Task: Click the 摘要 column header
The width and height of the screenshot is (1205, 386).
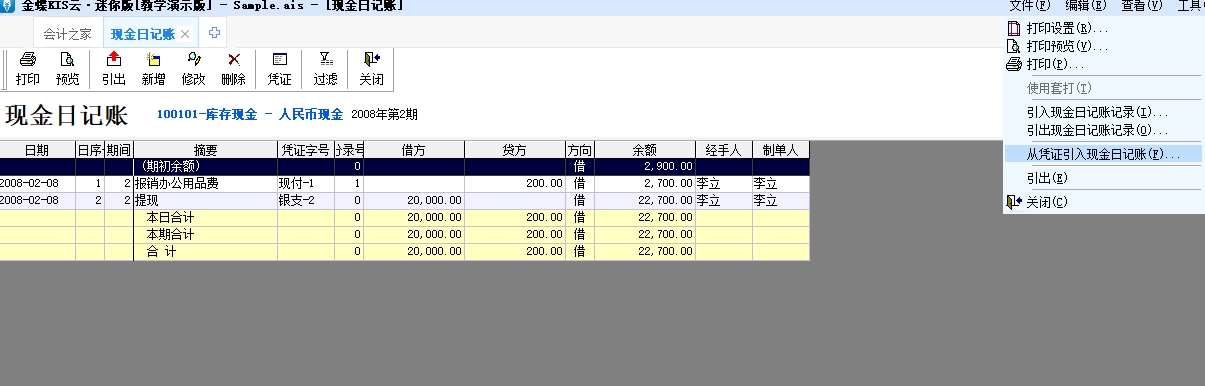Action: (205, 150)
